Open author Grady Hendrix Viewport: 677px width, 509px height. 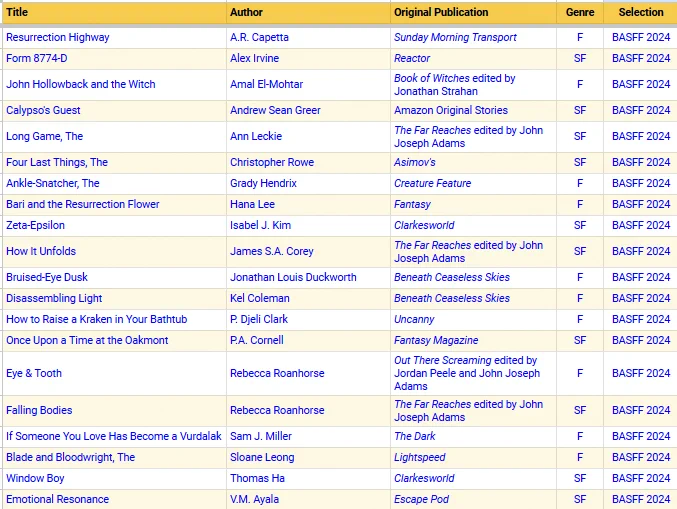pyautogui.click(x=263, y=183)
